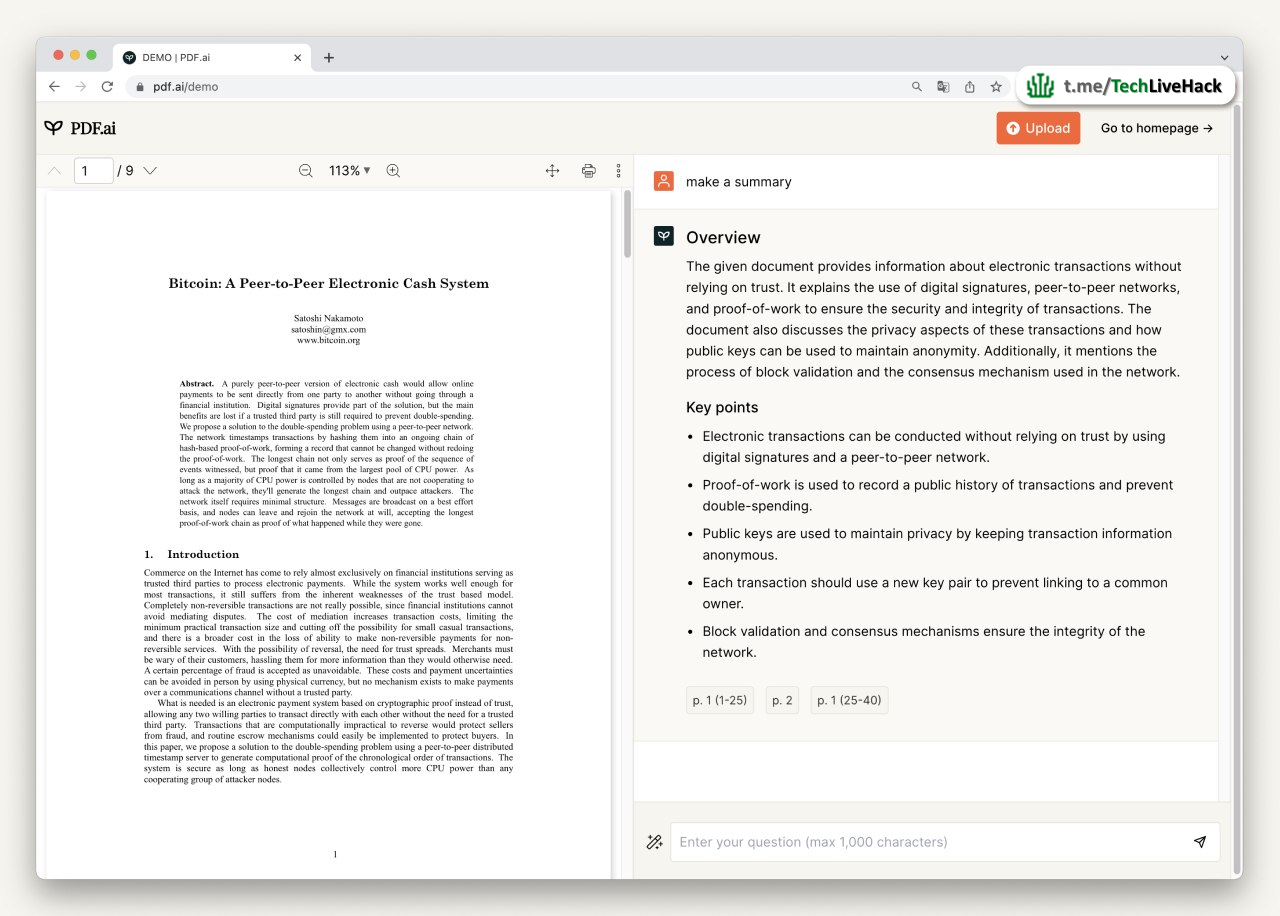Click the PDF.ai bot avatar beside Overview

pos(664,236)
